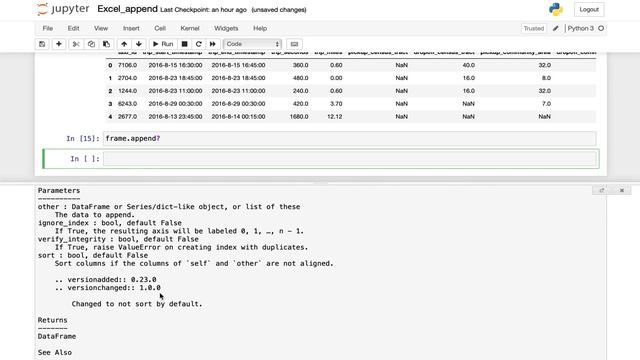This screenshot has height=360, width=640.
Task: Open the pager in a new window
Action: [x=601, y=190]
